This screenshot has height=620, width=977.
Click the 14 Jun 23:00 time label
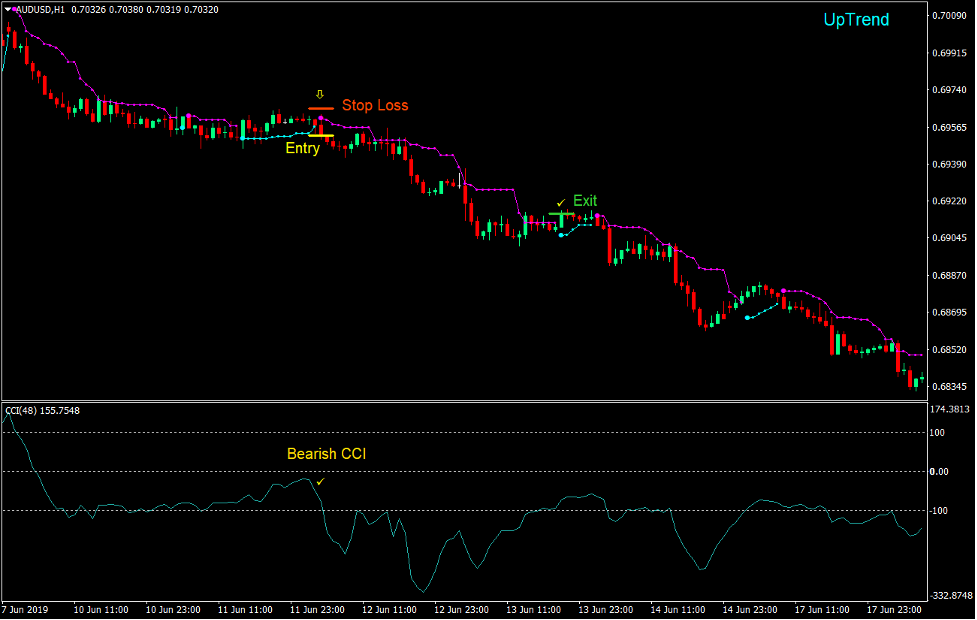(750, 609)
